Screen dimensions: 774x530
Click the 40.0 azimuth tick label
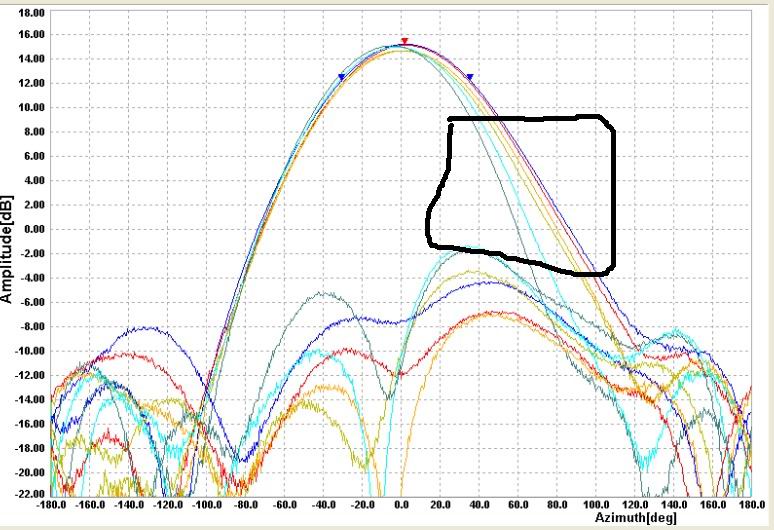(479, 505)
